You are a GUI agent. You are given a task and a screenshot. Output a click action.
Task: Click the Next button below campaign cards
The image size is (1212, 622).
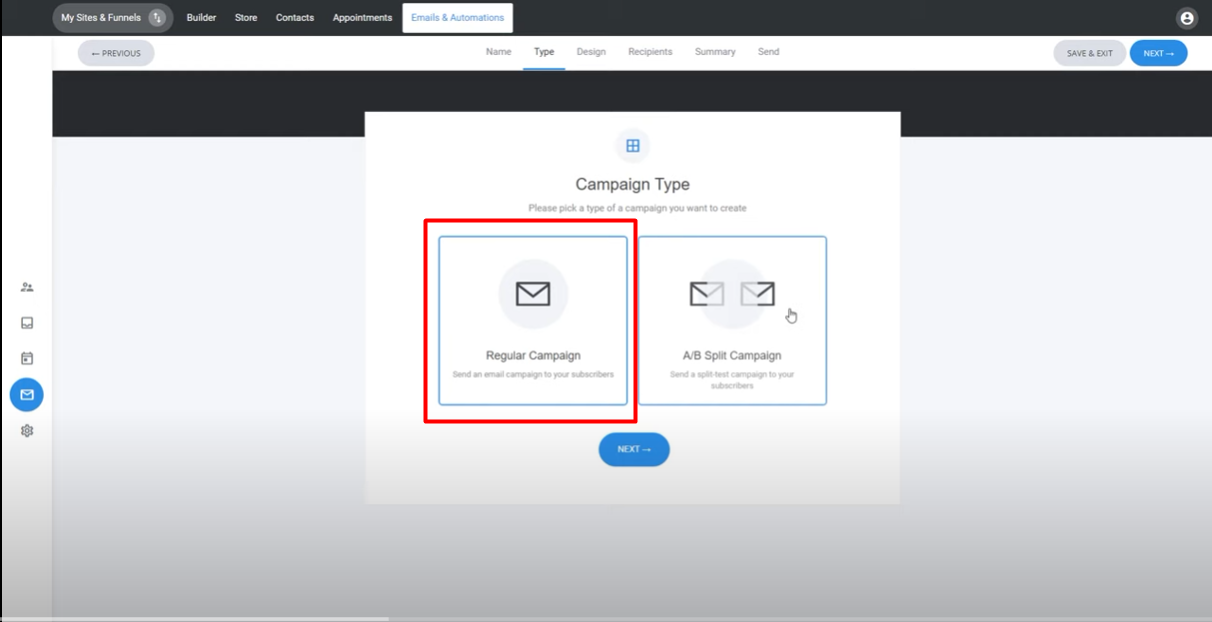coord(634,450)
